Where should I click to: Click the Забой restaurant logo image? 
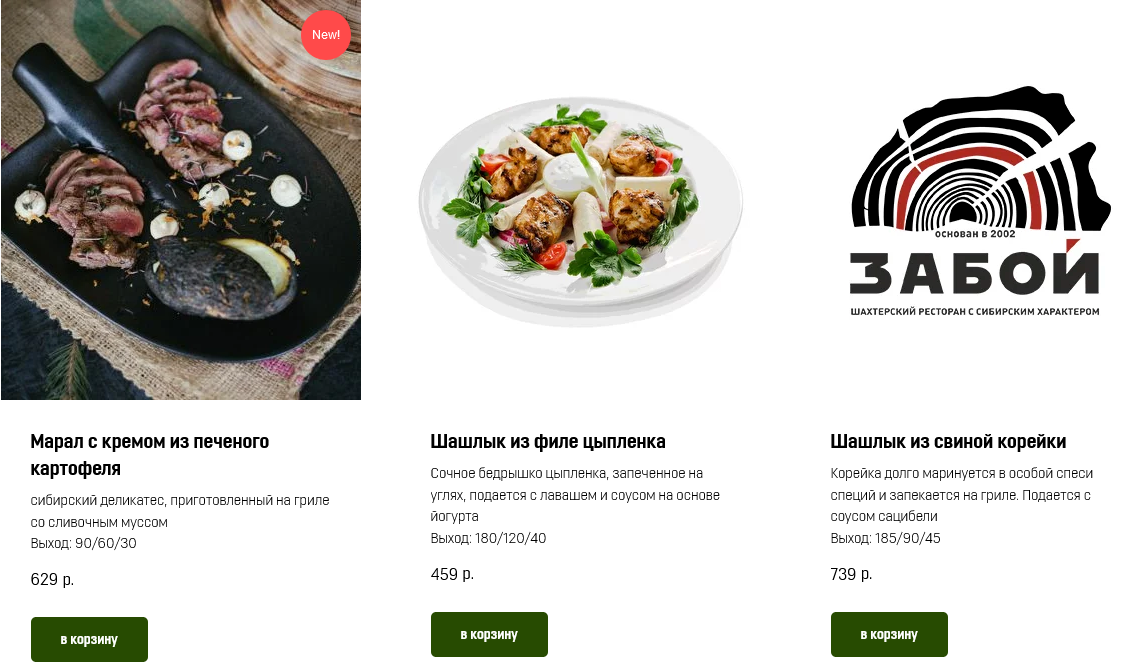click(x=980, y=201)
